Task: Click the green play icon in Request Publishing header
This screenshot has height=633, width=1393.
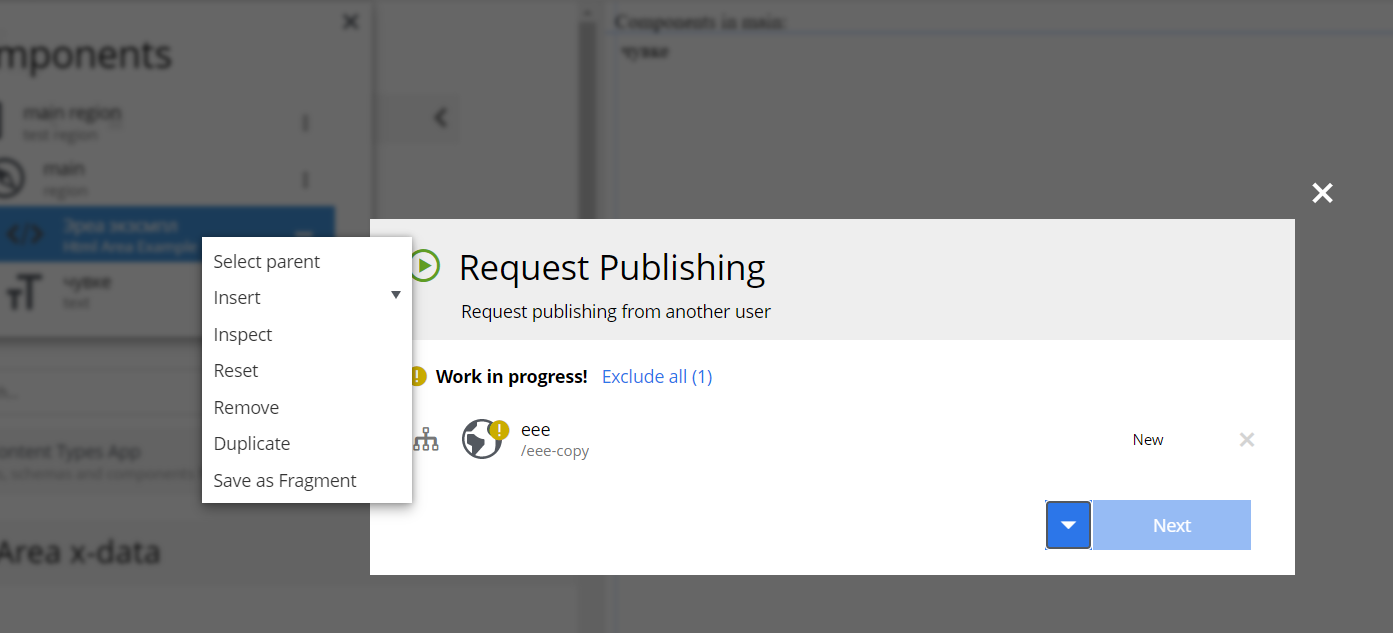Action: point(424,267)
